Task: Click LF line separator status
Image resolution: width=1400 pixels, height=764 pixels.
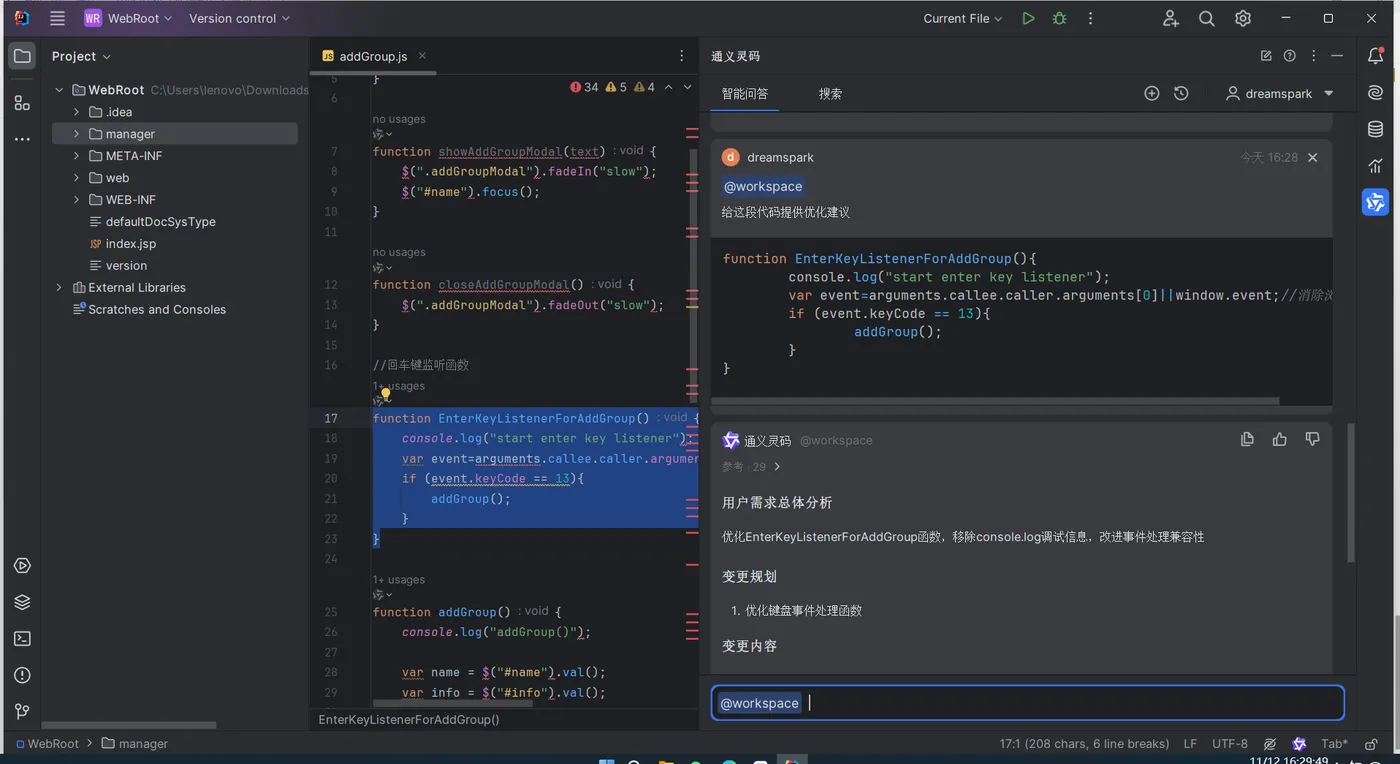Action: pyautogui.click(x=1190, y=744)
